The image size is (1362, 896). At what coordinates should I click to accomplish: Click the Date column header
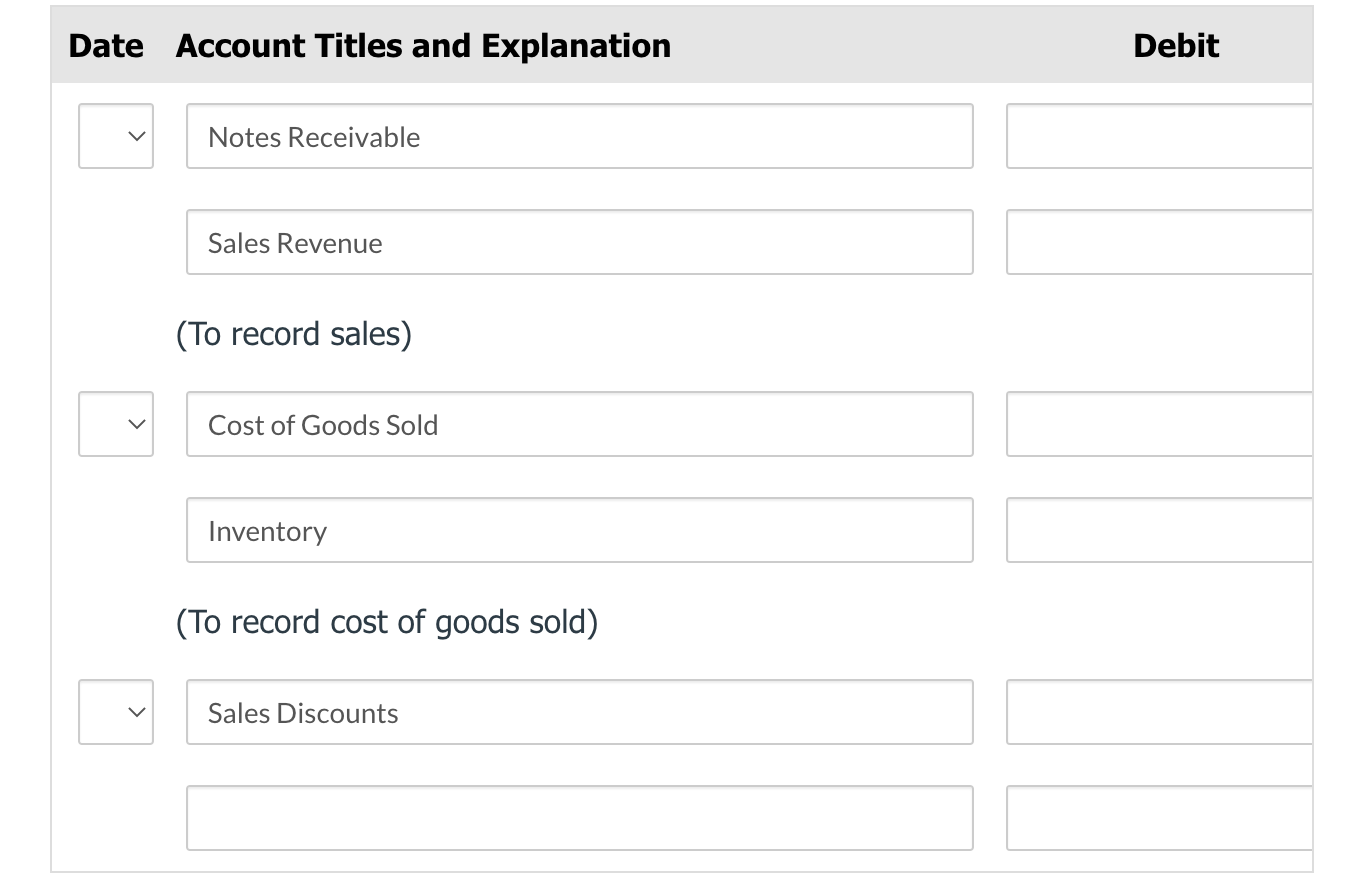106,46
